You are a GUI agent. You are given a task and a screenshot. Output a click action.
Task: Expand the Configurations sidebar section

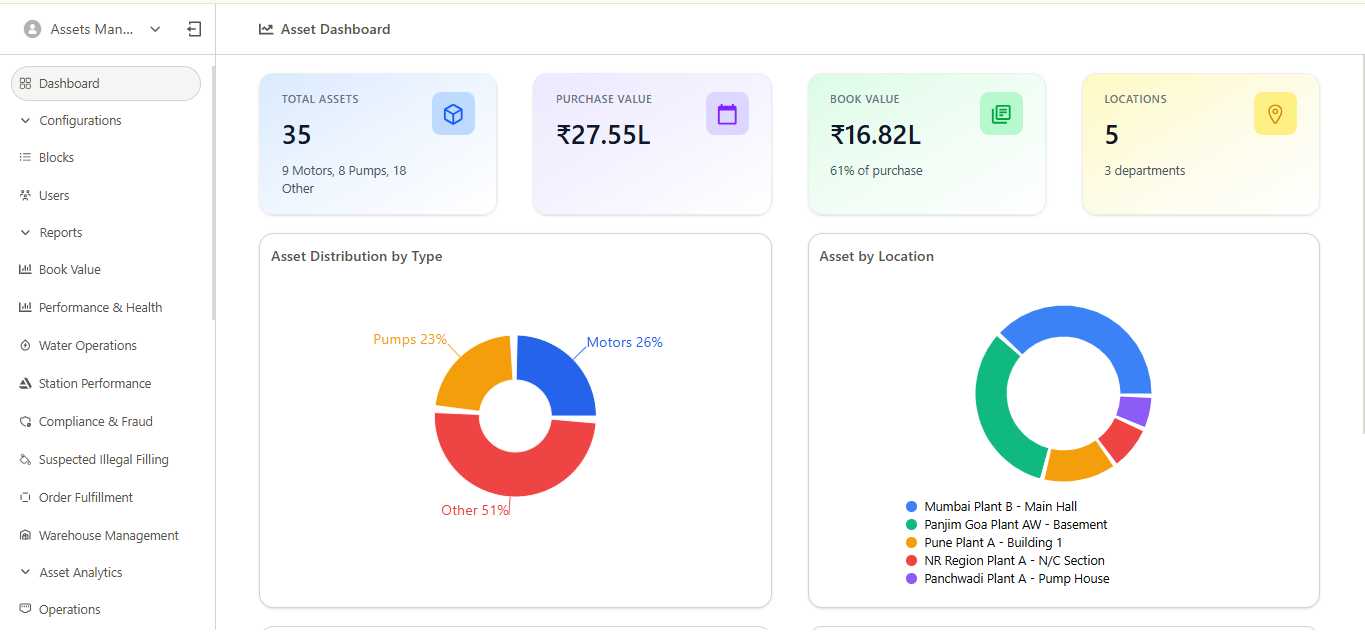click(80, 121)
